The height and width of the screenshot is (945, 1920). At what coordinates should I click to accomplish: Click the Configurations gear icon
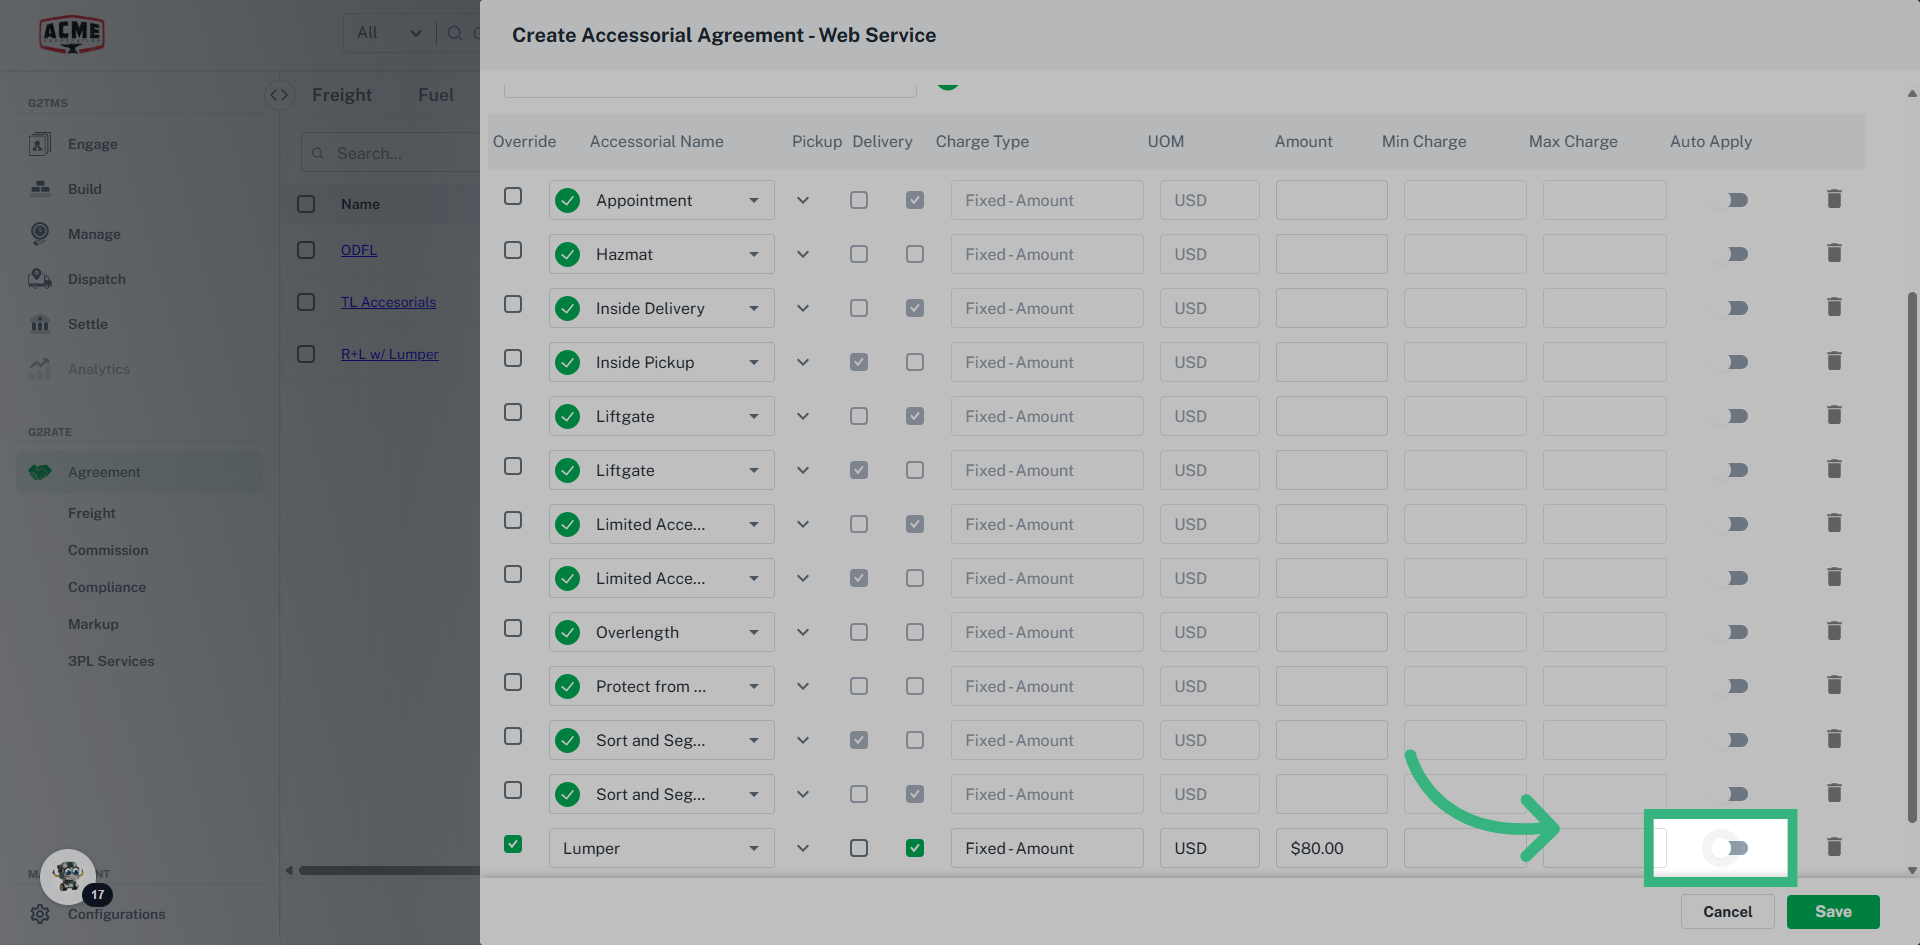click(x=40, y=914)
